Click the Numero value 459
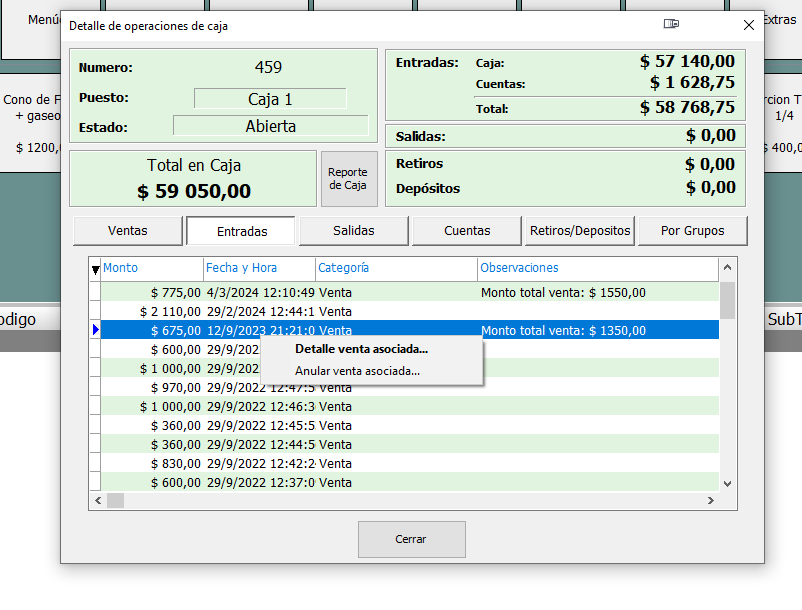 click(x=269, y=67)
